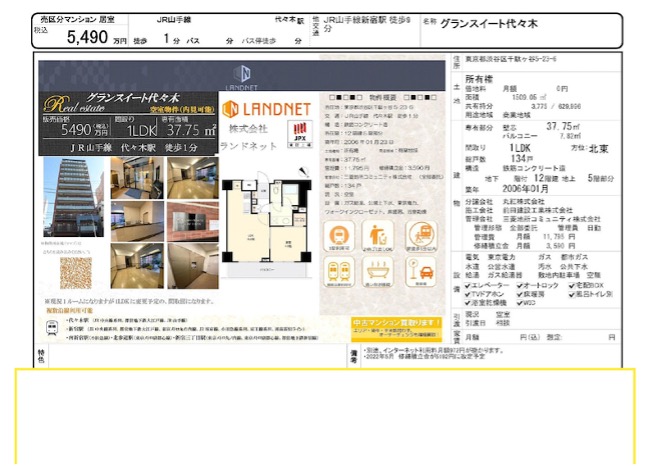
Task: Click the 物件概要 heading
Action: click(383, 97)
